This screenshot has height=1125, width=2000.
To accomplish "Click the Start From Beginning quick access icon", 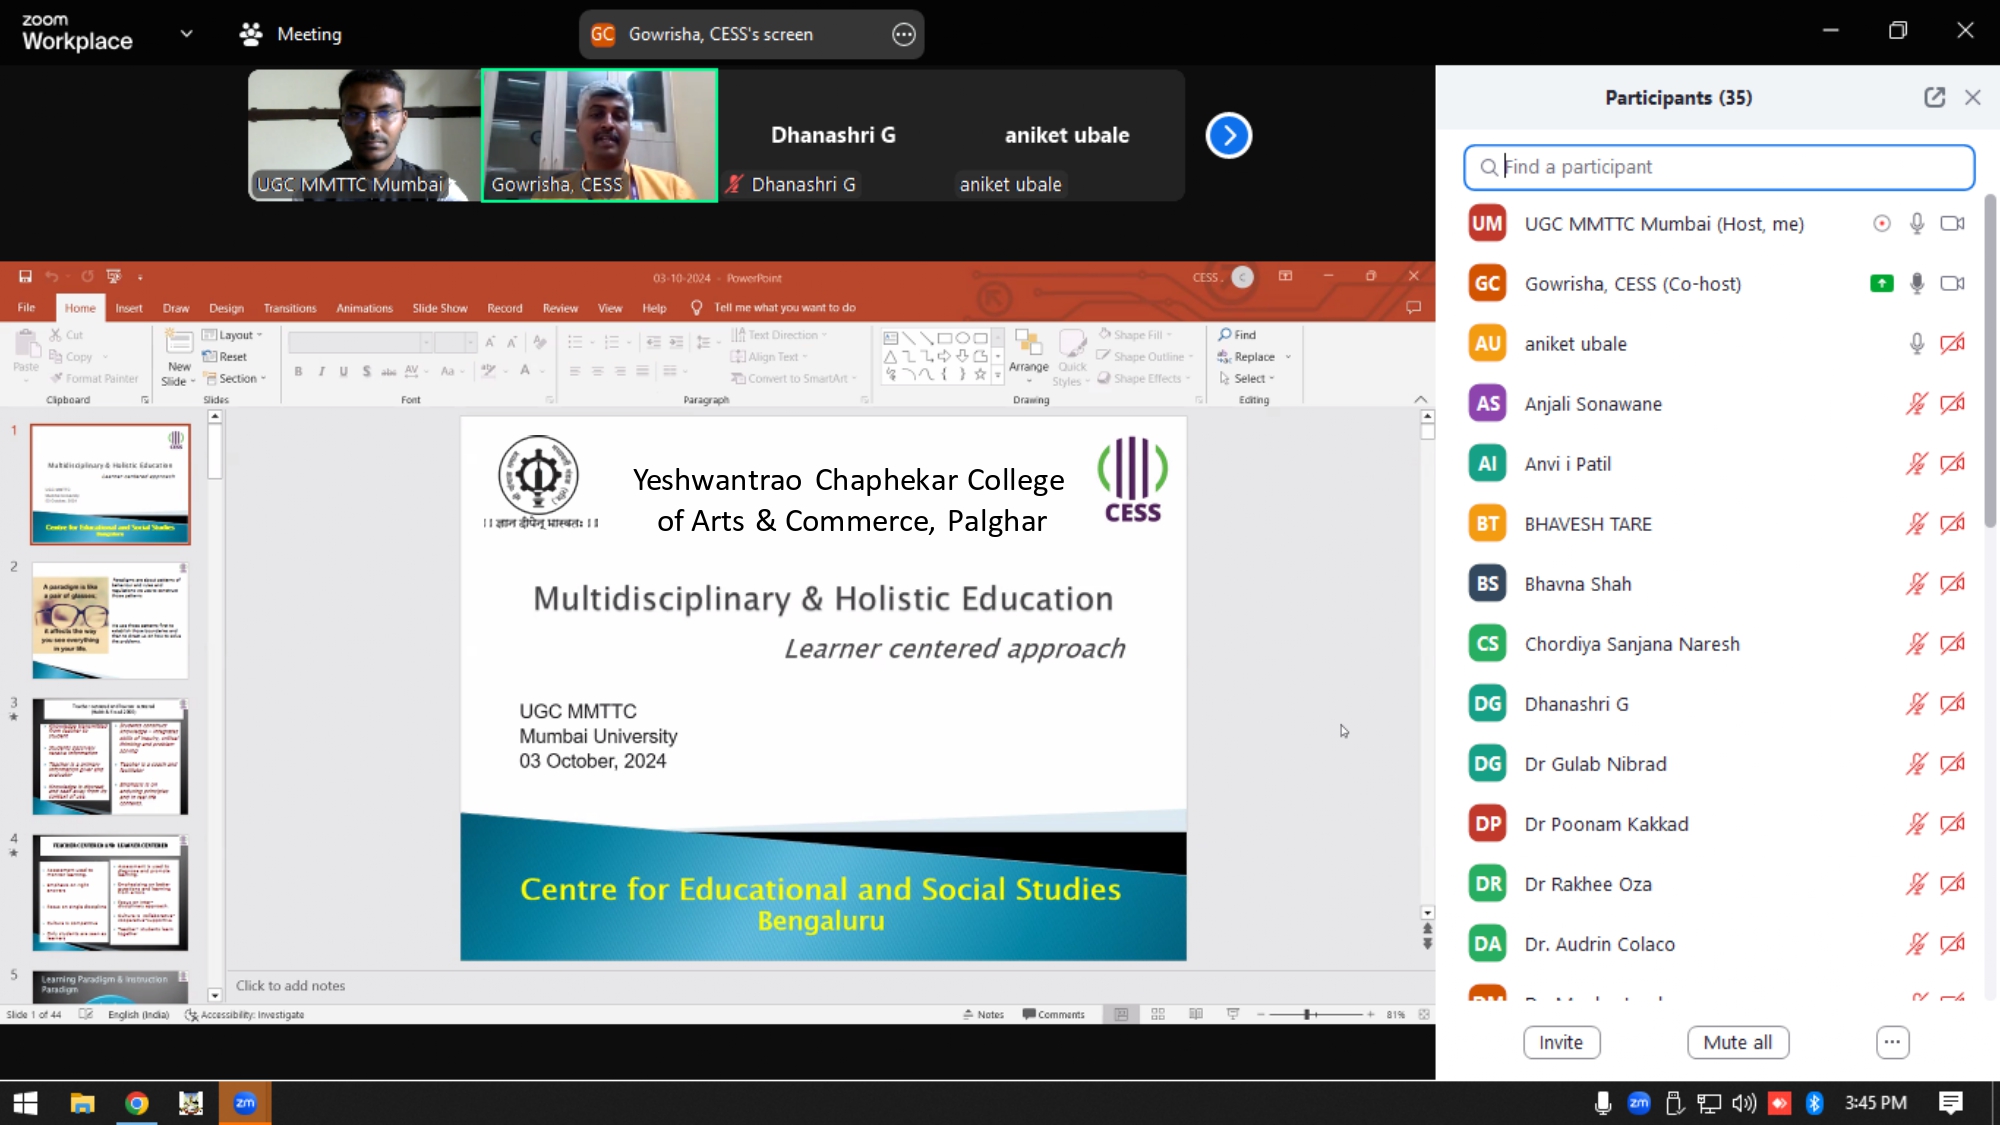I will [x=113, y=277].
